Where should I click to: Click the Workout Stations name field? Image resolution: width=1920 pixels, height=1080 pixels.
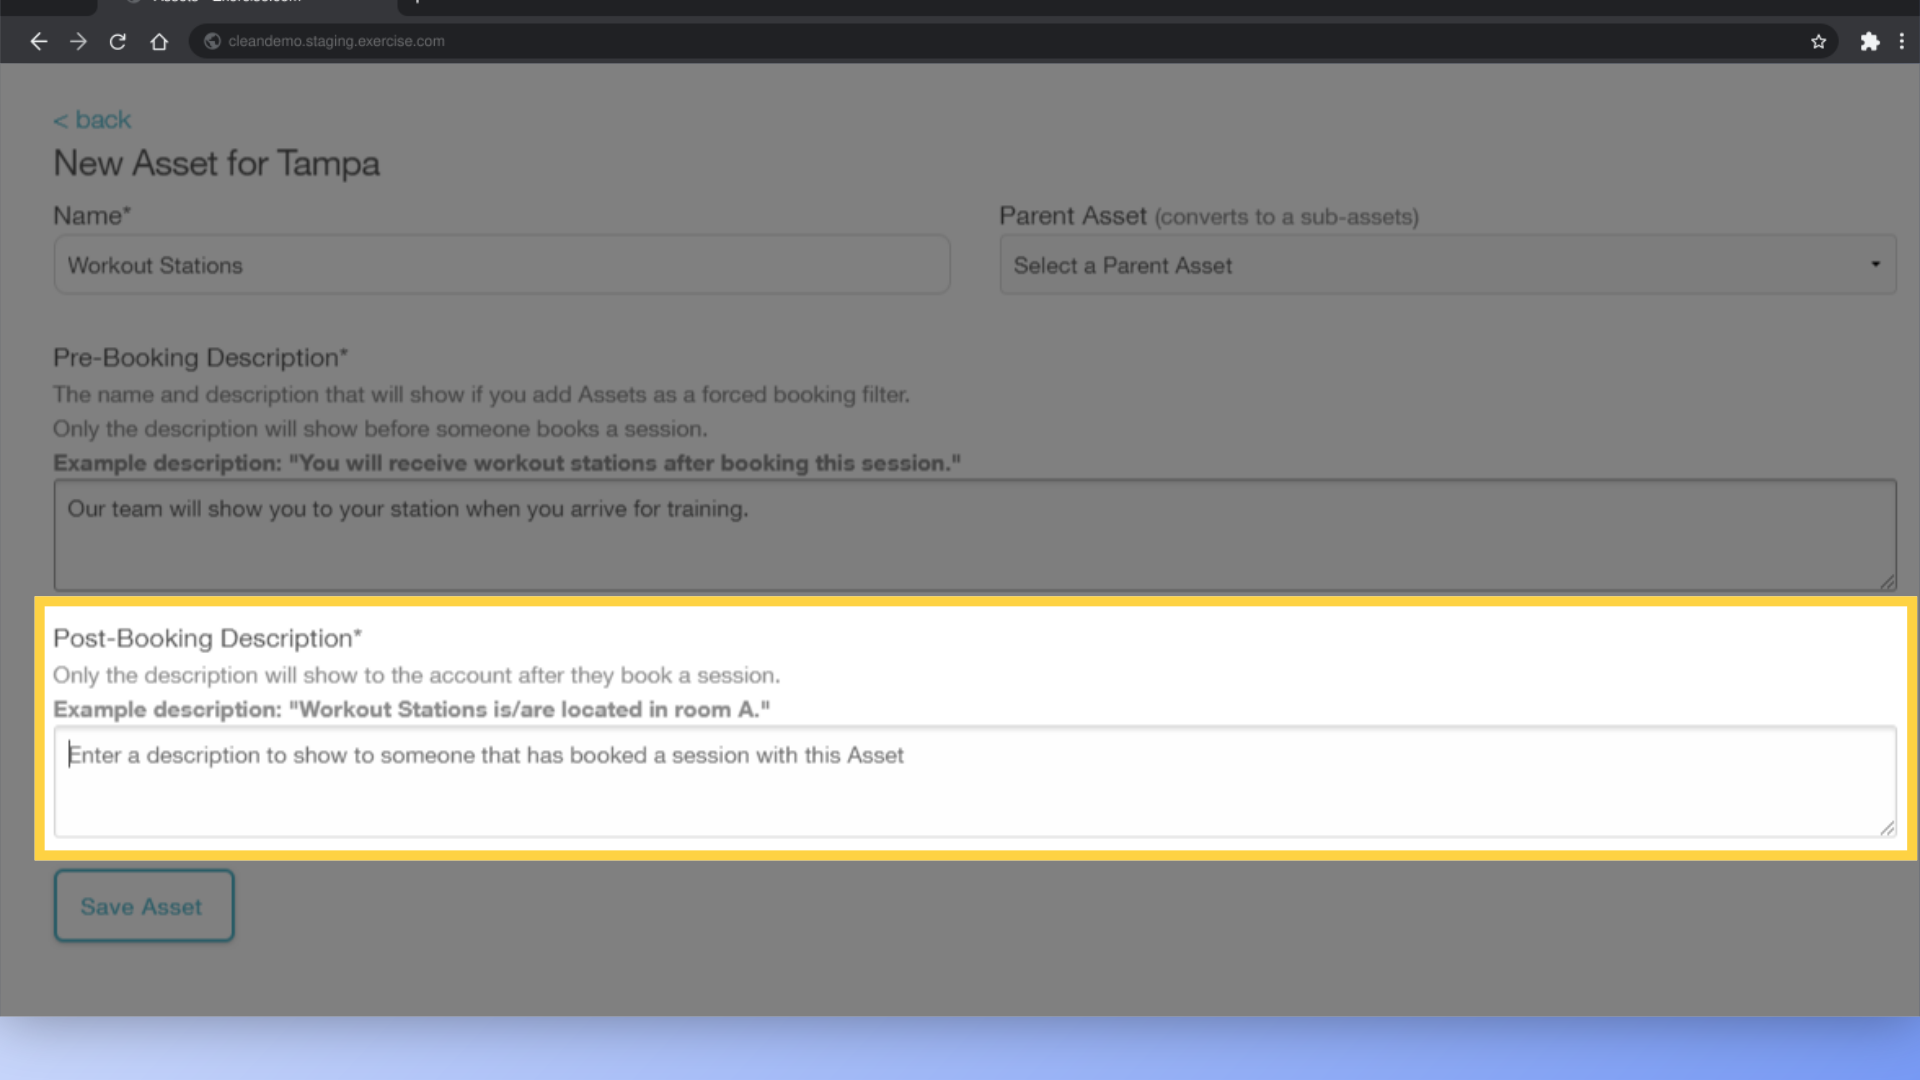(500, 264)
